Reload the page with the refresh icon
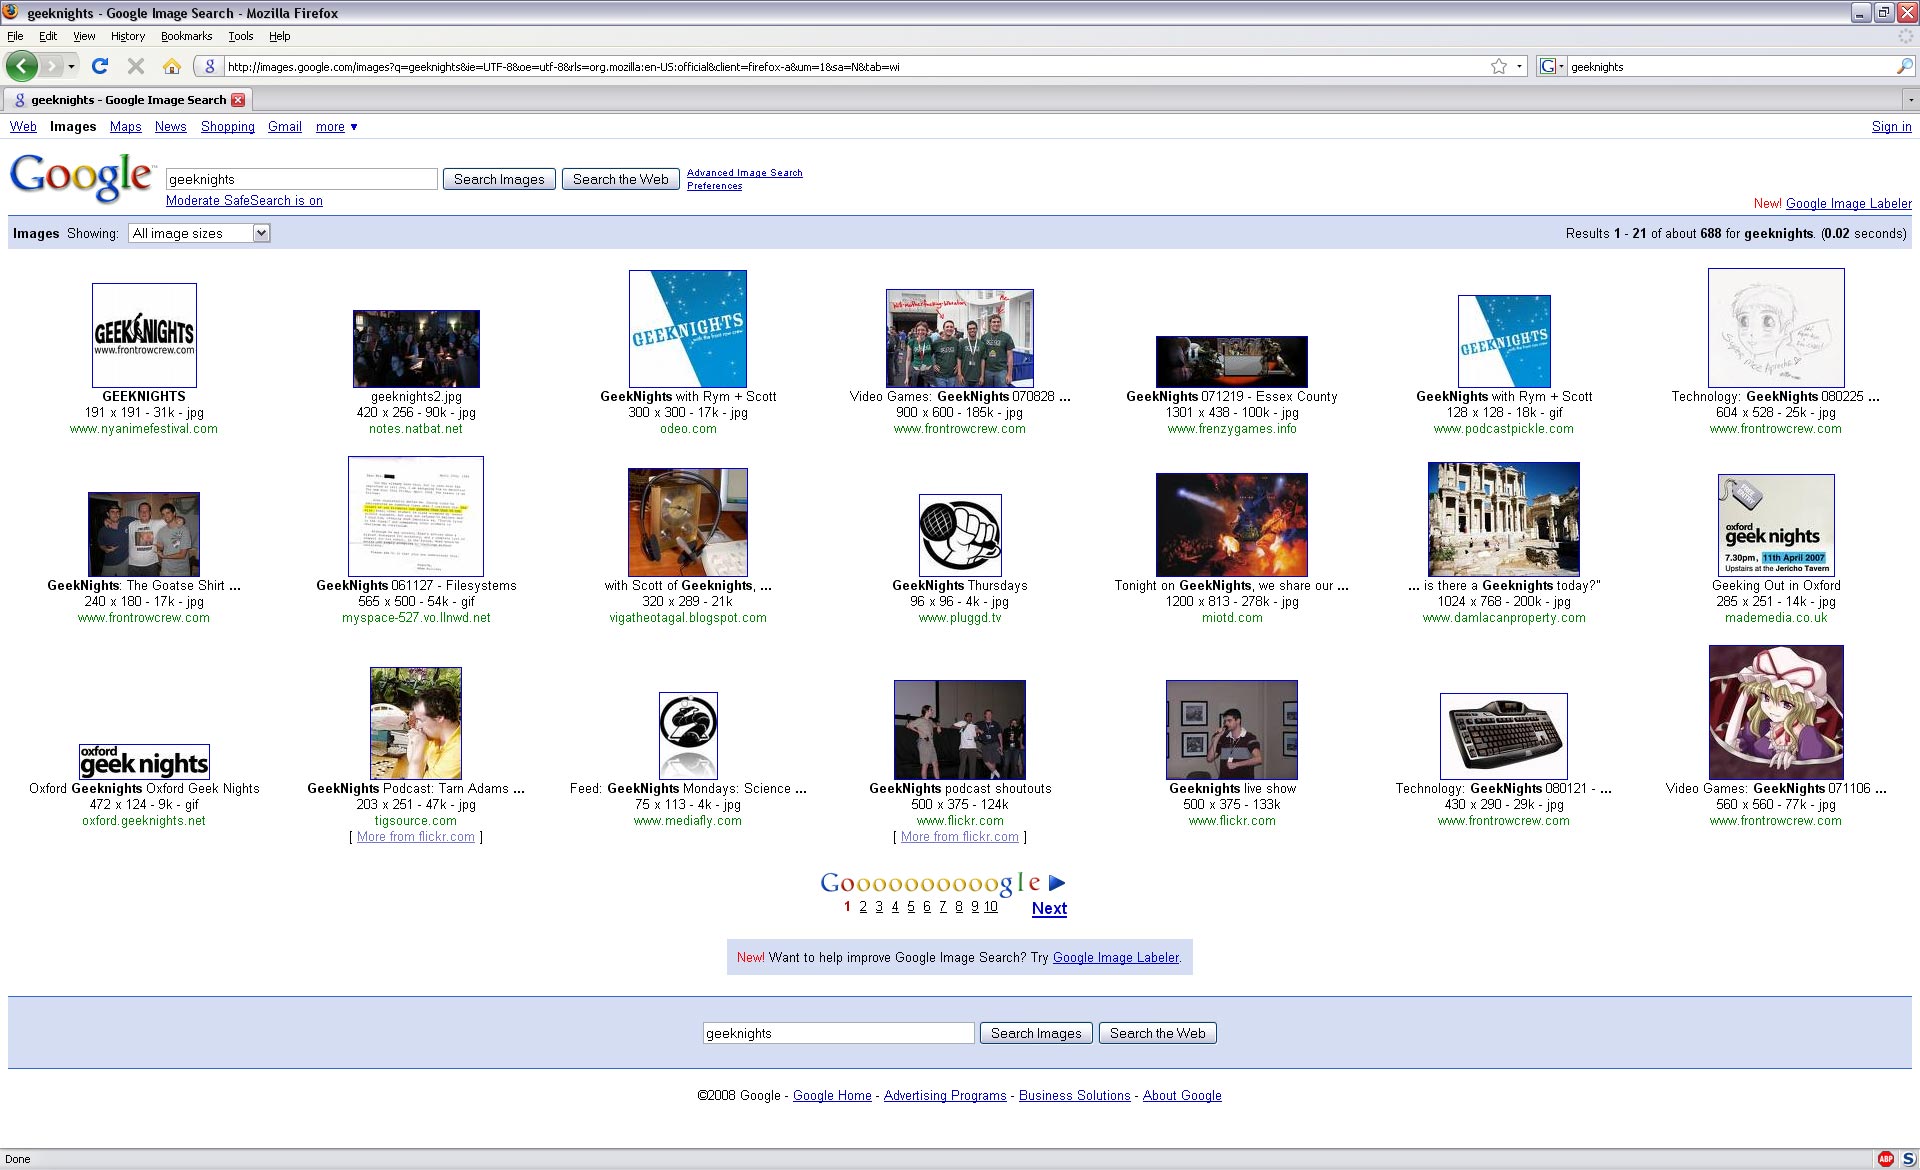Viewport: 1920px width, 1170px height. tap(99, 66)
